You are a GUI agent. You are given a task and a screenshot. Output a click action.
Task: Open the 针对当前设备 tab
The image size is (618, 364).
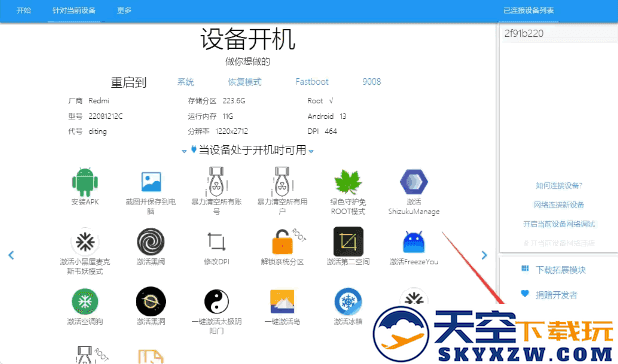(74, 10)
